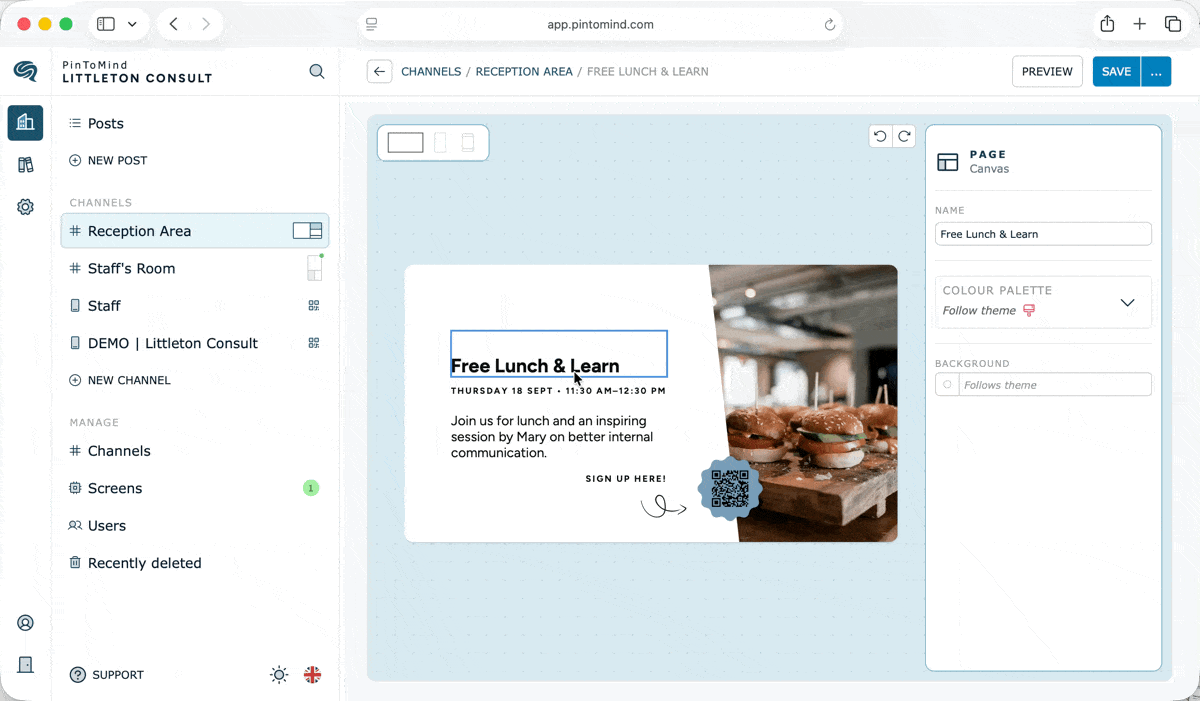Click the undo arrow above canvas
The image size is (1200, 701).
tap(880, 136)
